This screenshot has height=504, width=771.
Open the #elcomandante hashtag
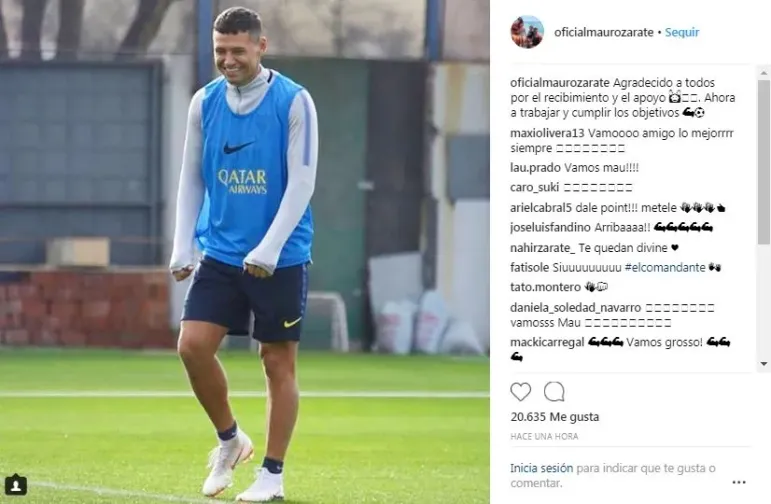pyautogui.click(x=665, y=267)
